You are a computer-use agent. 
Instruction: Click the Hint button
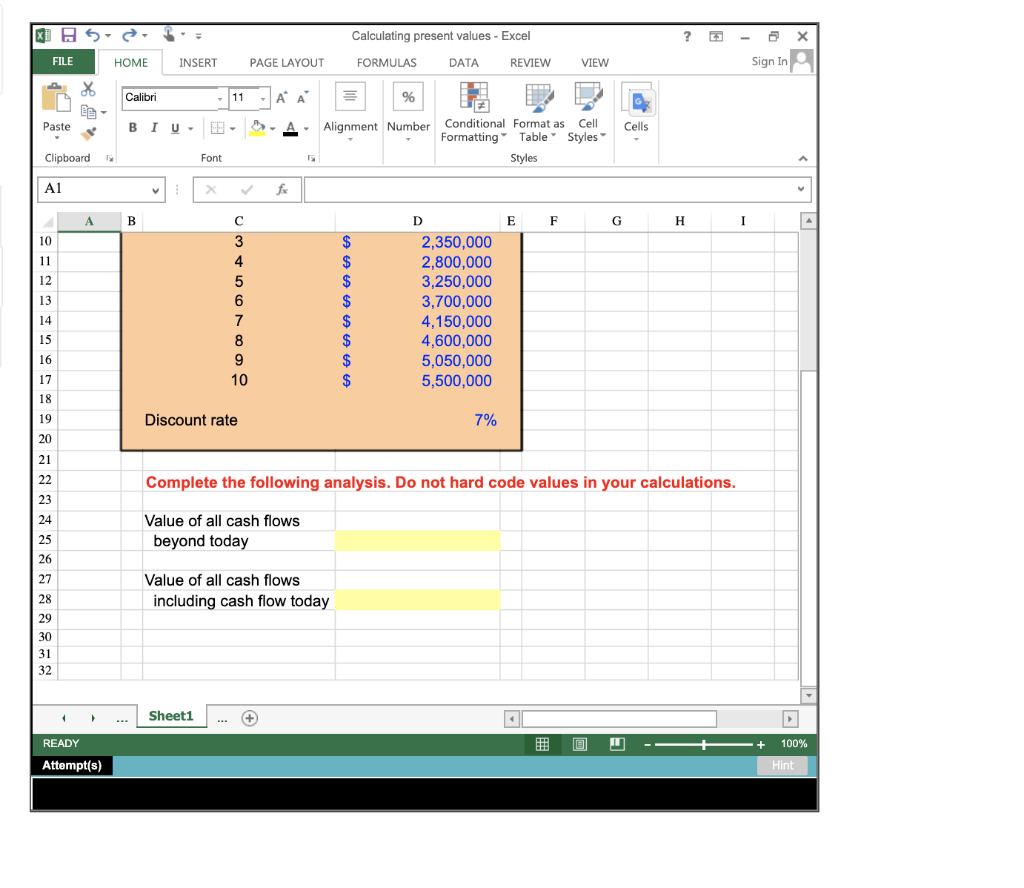782,765
